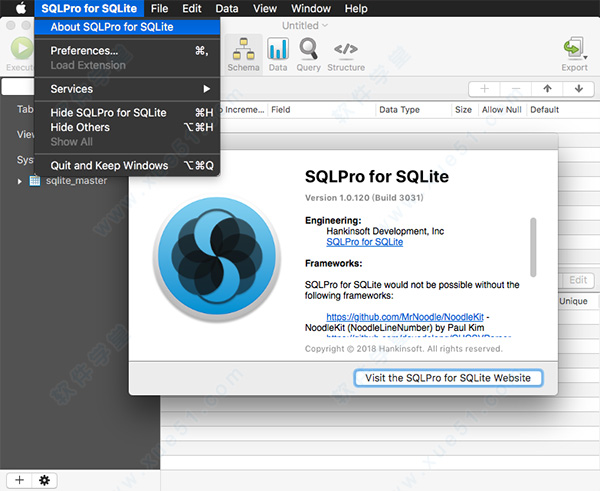Viewport: 600px width, 491px height.
Task: Choose Quit and Keep Windows
Action: [127, 165]
